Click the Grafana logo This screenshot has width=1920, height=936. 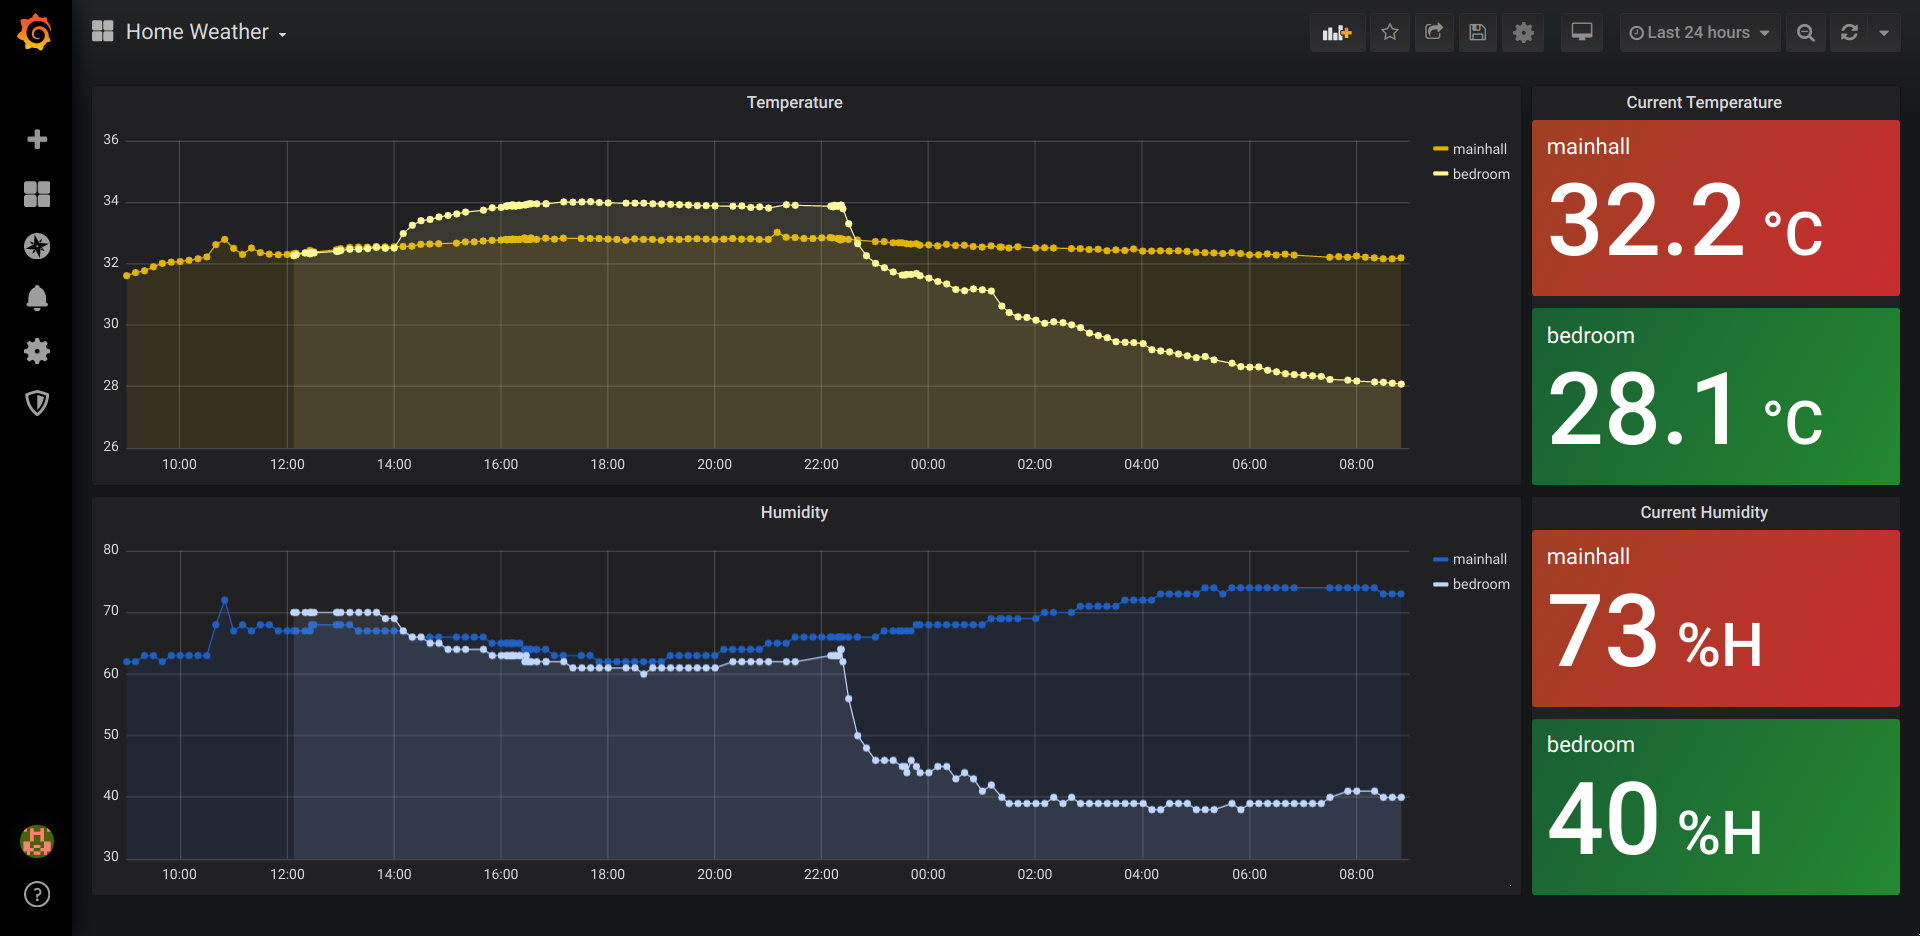point(35,32)
